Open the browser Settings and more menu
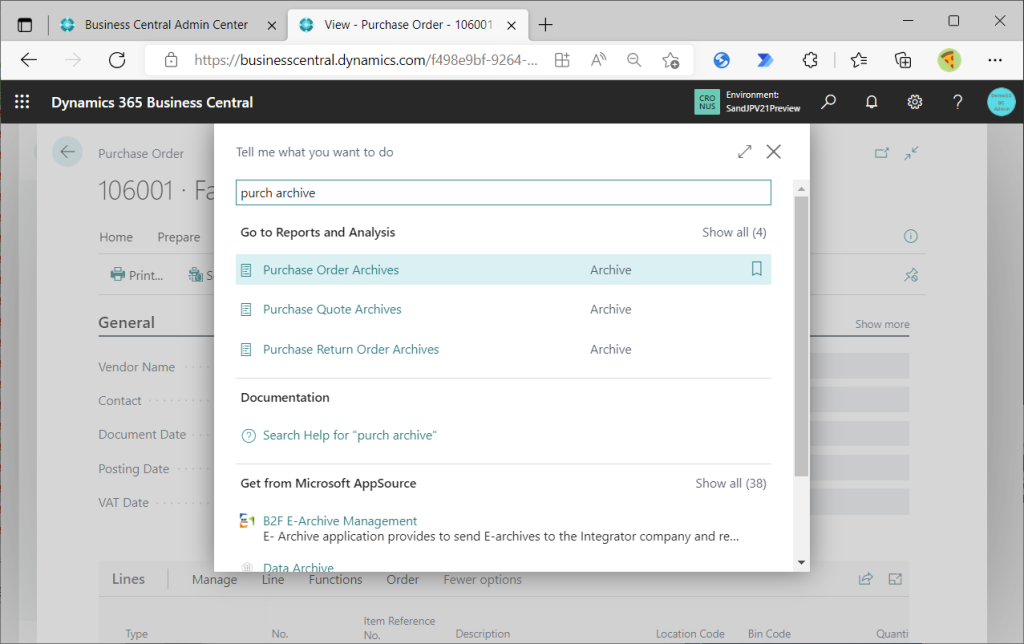1024x644 pixels. 995,60
